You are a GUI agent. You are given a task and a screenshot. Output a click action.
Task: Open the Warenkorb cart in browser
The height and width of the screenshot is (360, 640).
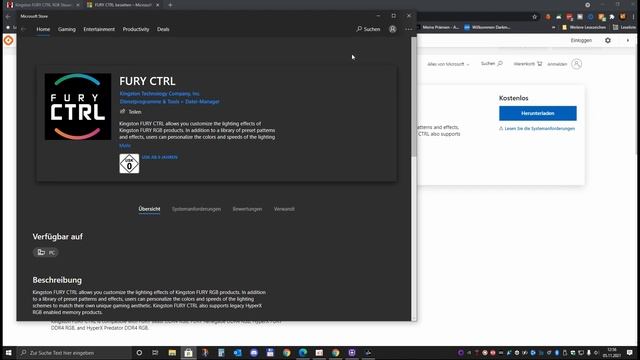528,64
